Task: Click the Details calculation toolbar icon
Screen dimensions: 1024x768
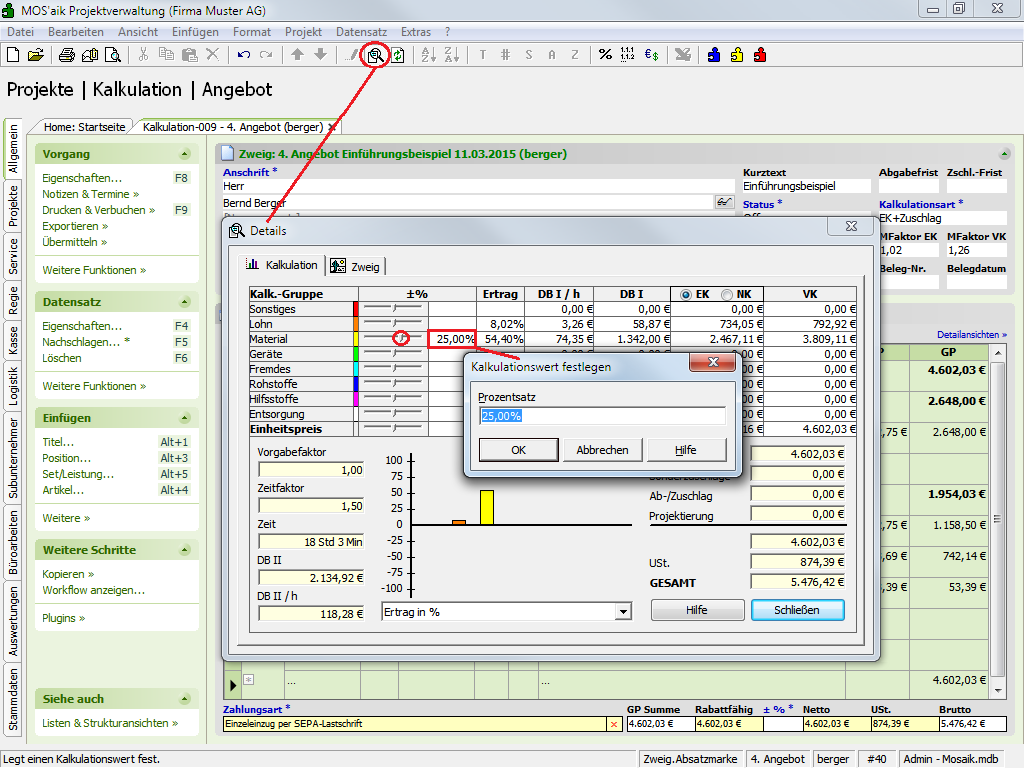Action: point(375,55)
